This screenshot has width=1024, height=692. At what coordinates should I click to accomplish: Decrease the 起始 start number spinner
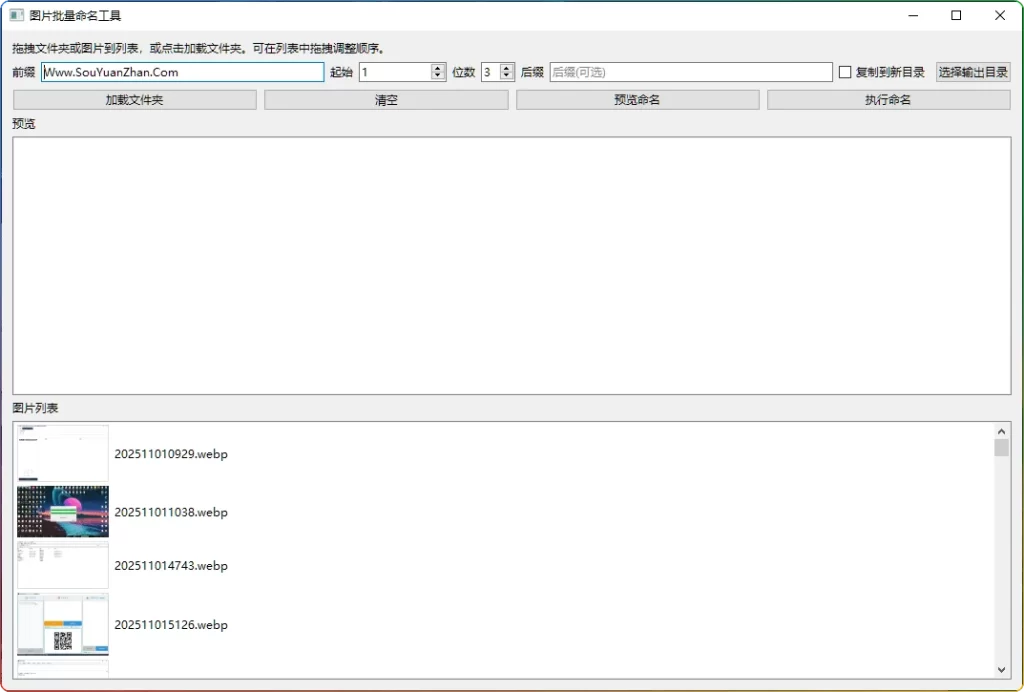pyautogui.click(x=438, y=76)
